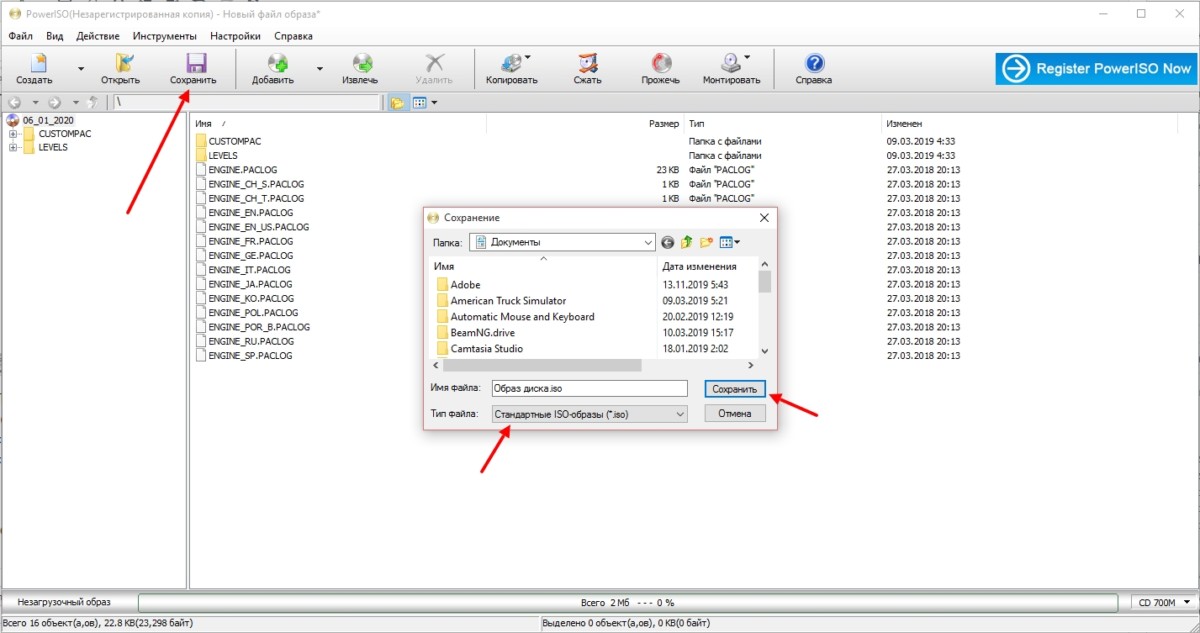This screenshot has height=633, width=1200.
Task: Click the Copy disc (Копировать) icon
Action: pyautogui.click(x=511, y=64)
